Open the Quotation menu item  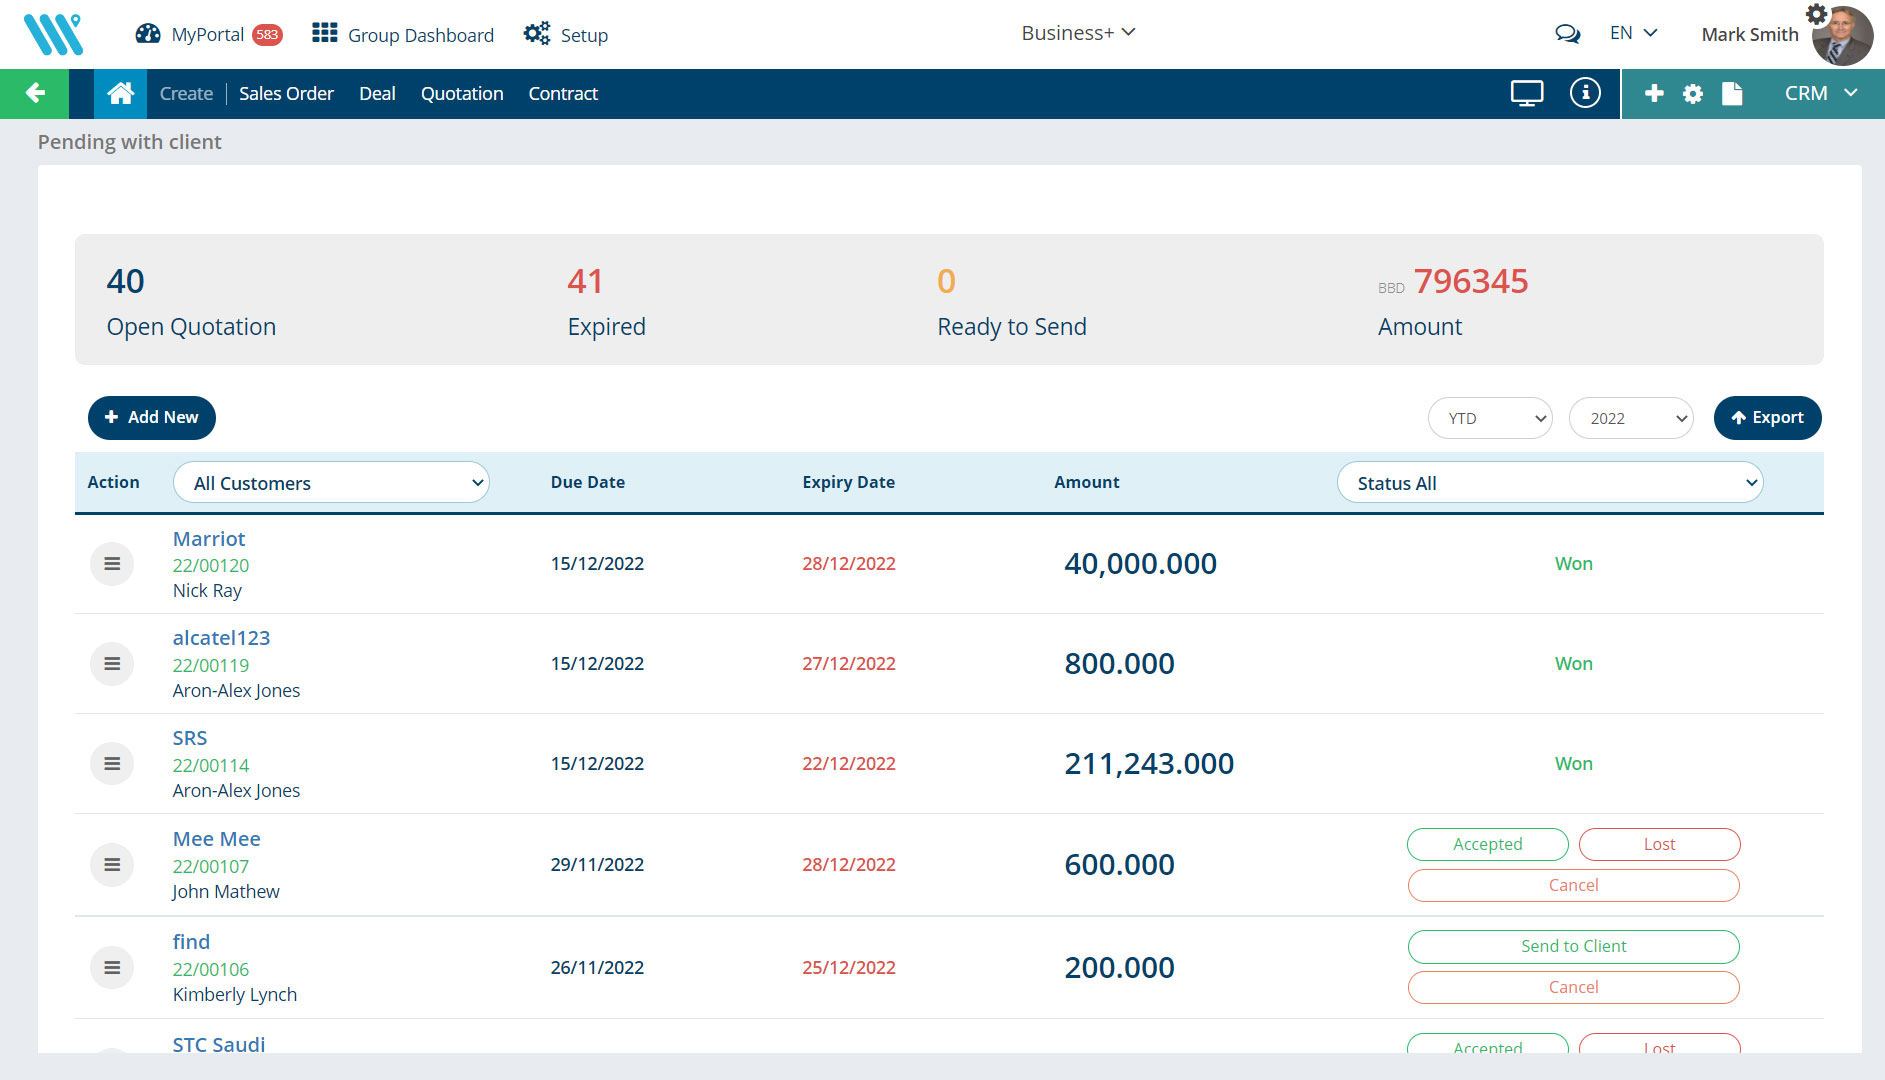(x=462, y=93)
